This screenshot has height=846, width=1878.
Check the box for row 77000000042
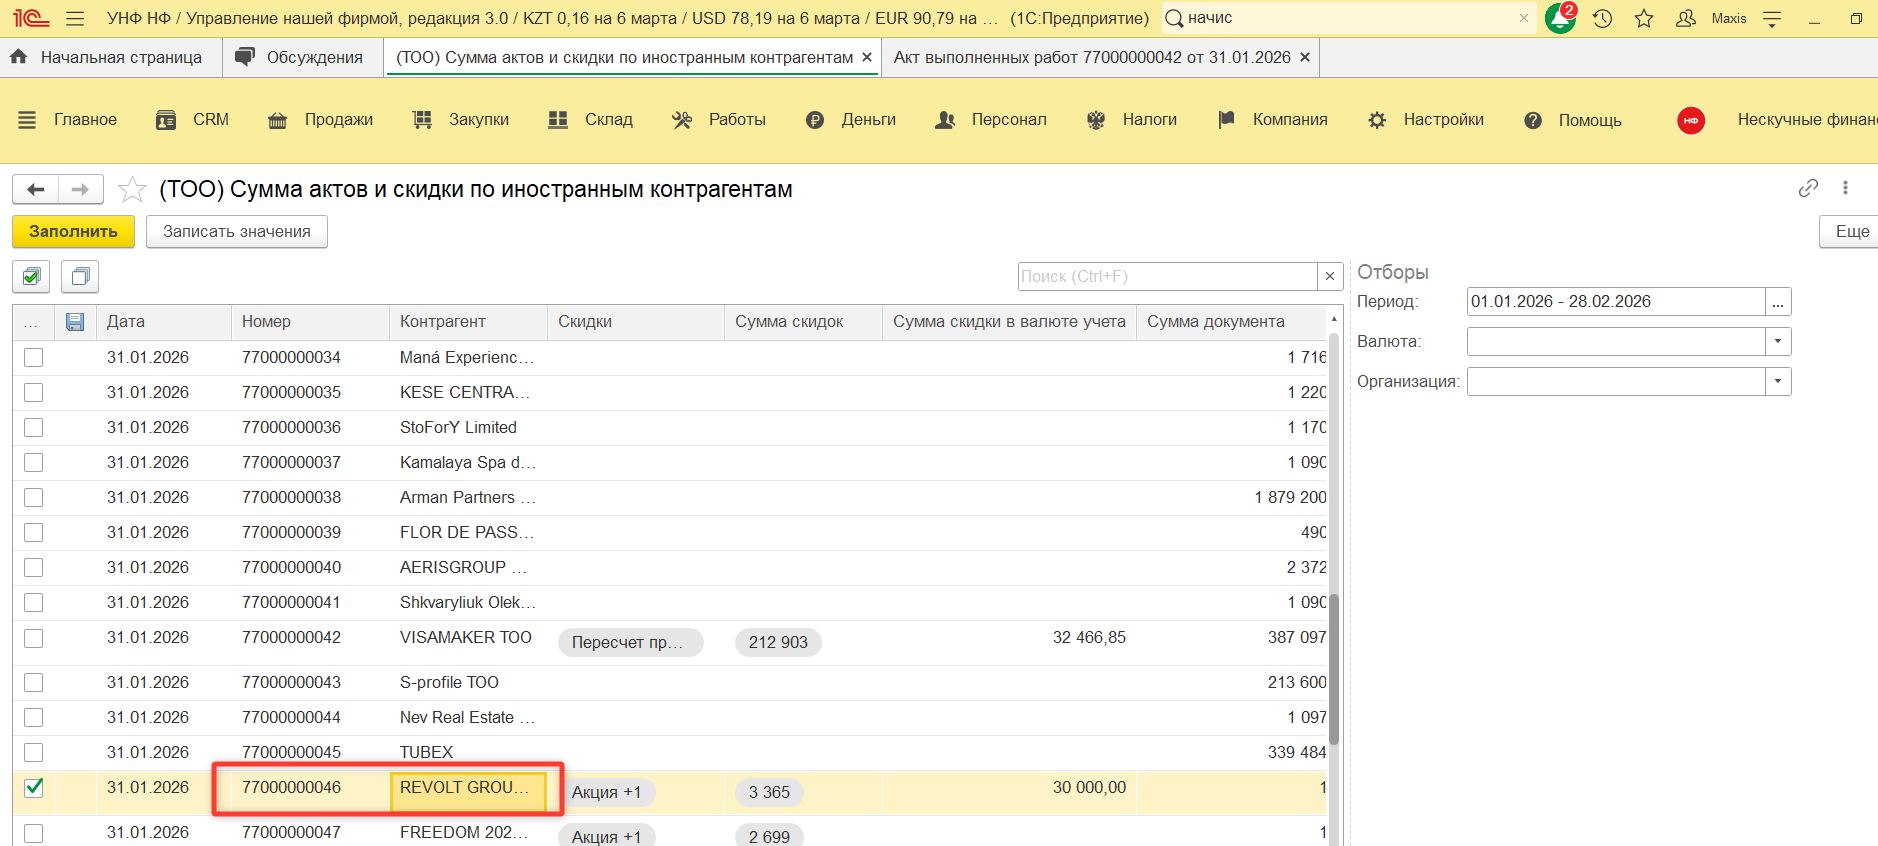34,638
